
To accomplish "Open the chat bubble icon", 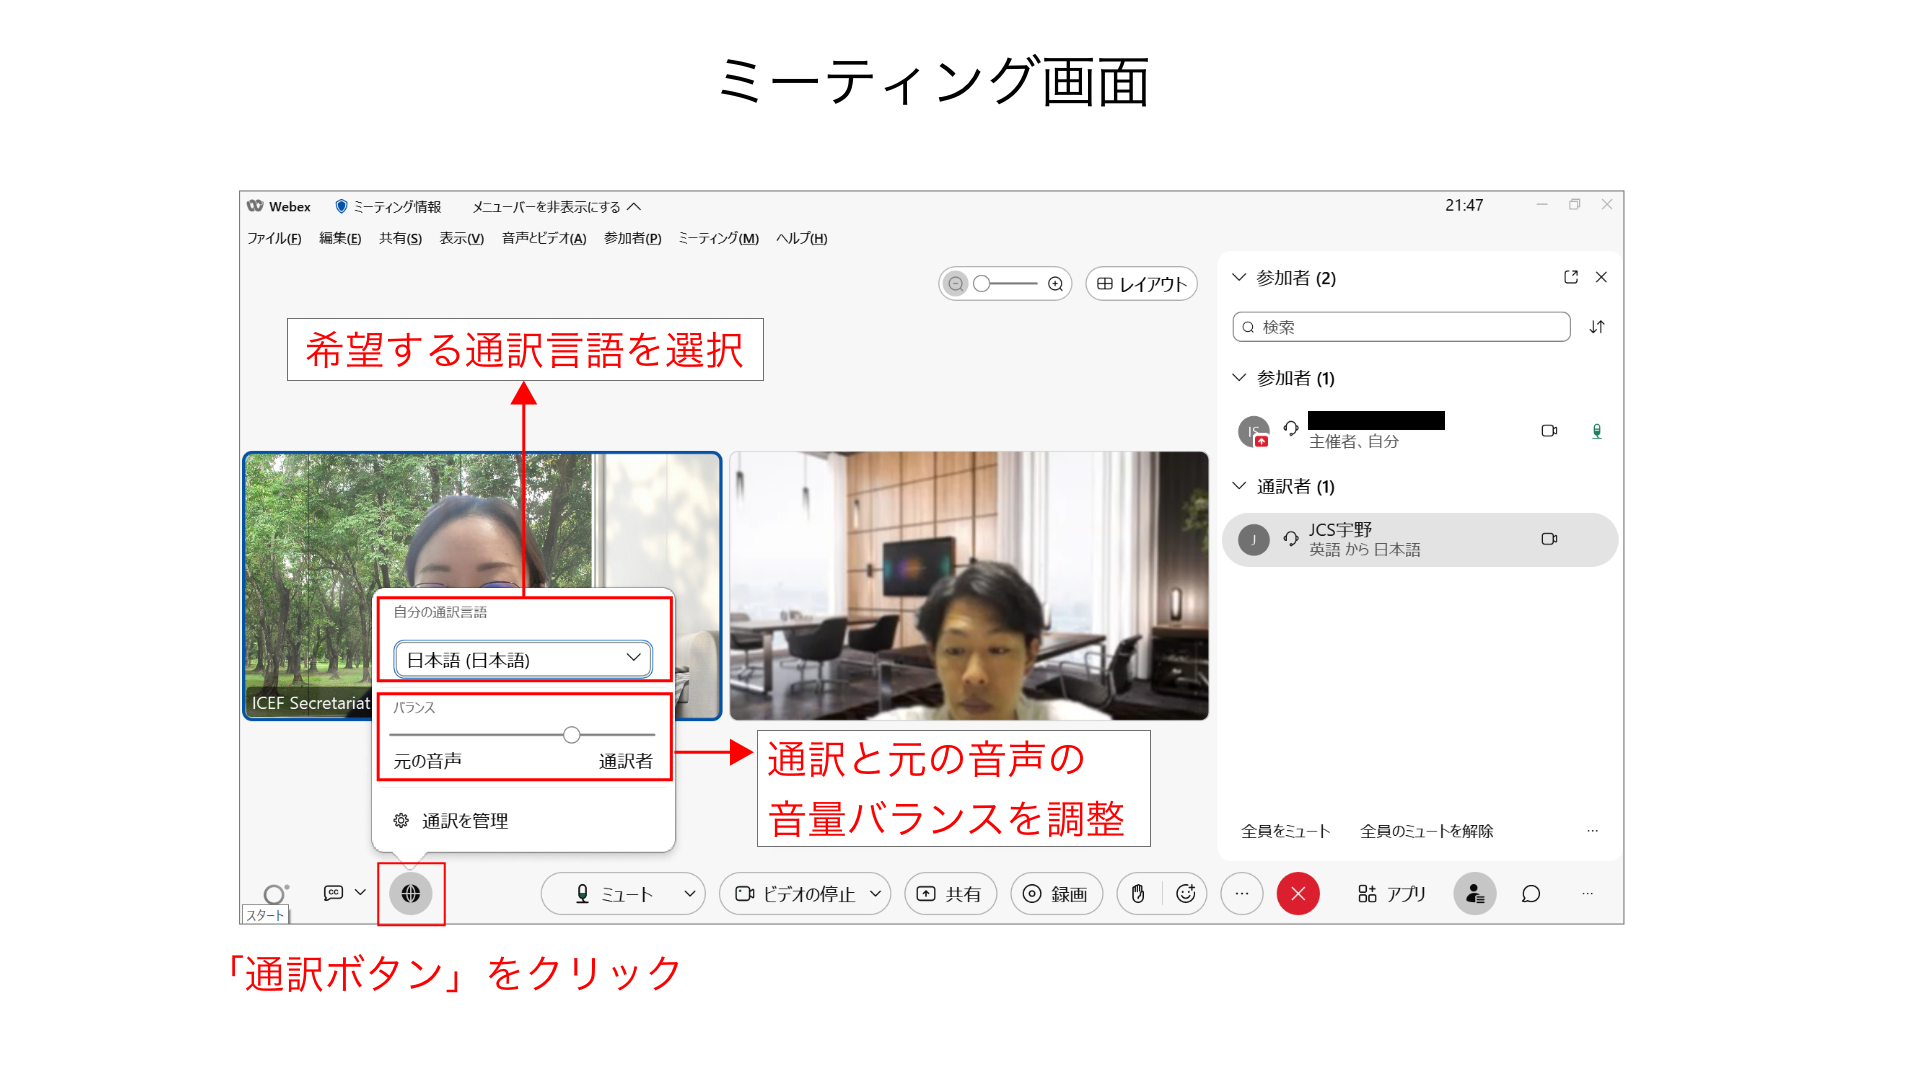I will tap(1530, 893).
